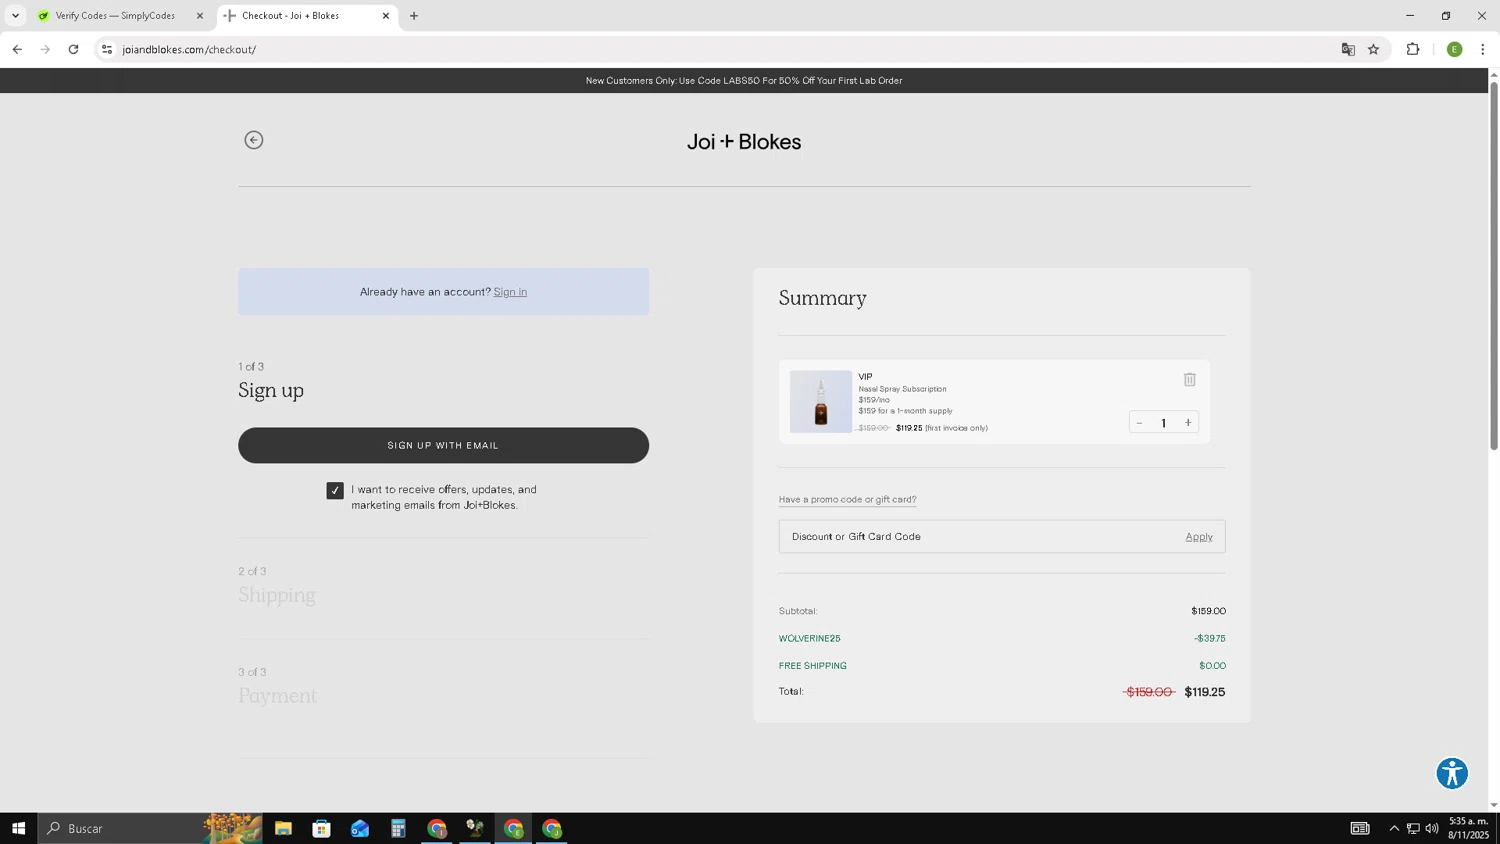The image size is (1500, 844).
Task: Open Outlook from taskbar
Action: [360, 828]
